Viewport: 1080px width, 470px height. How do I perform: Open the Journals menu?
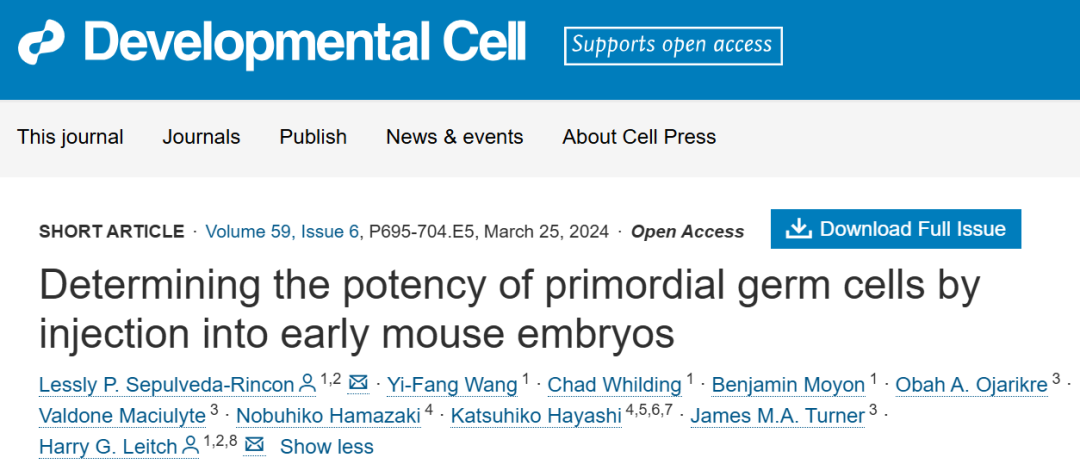coord(201,137)
